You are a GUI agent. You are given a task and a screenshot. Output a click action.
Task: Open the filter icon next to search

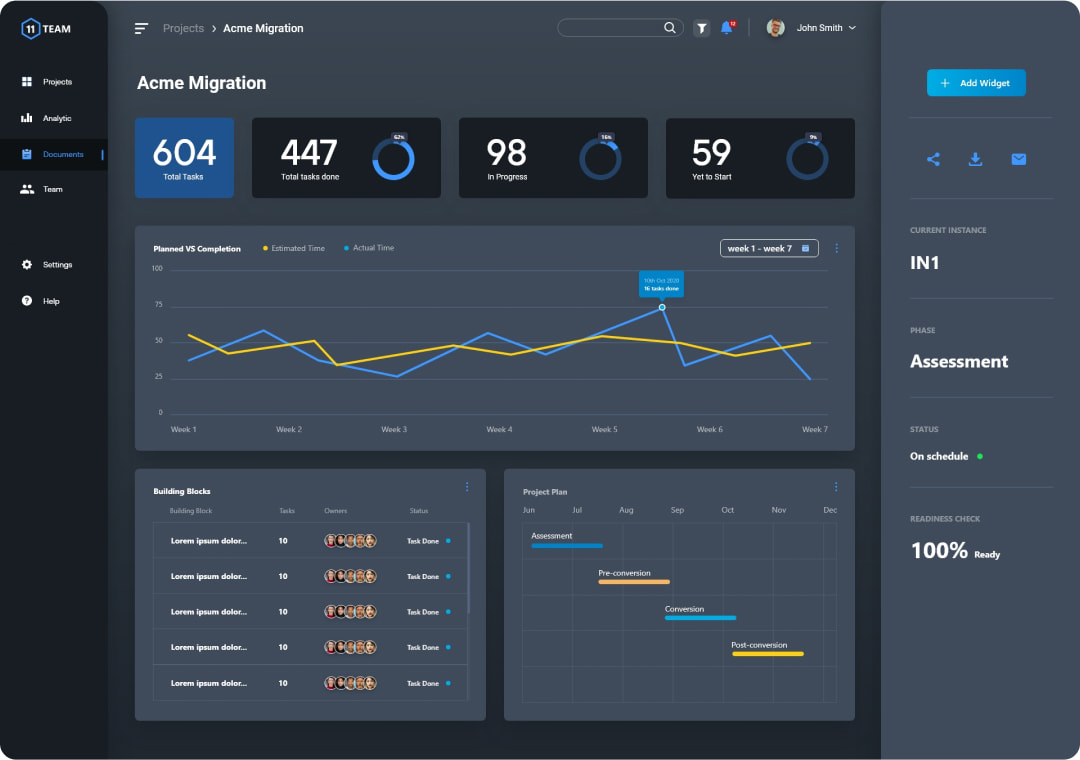tap(702, 28)
